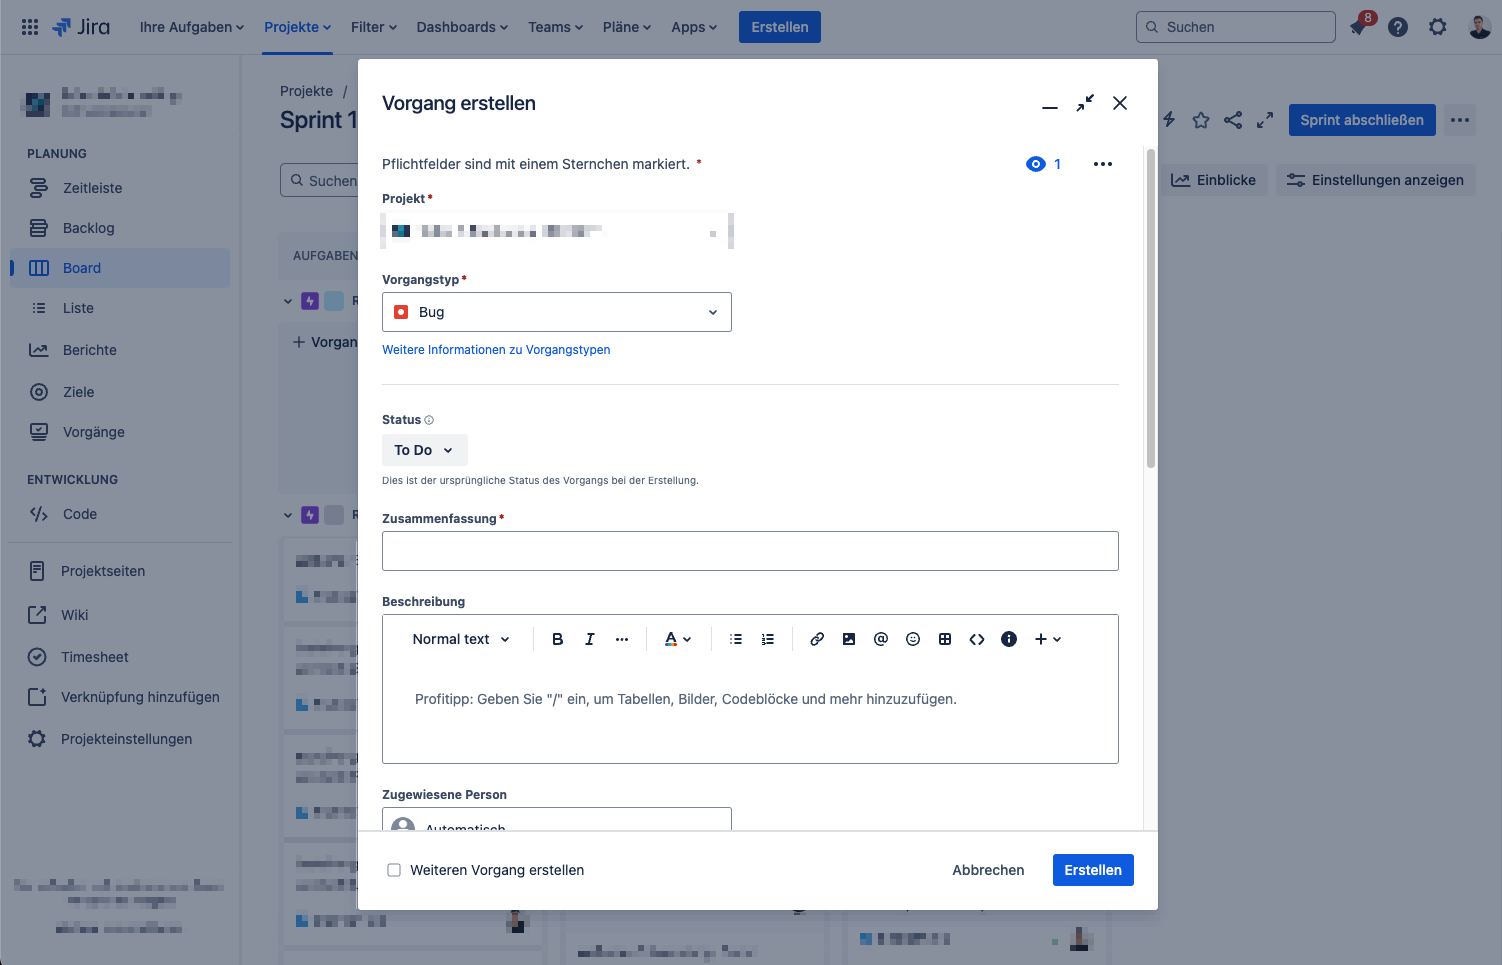Open text color dropdown
Image resolution: width=1502 pixels, height=965 pixels.
point(678,639)
